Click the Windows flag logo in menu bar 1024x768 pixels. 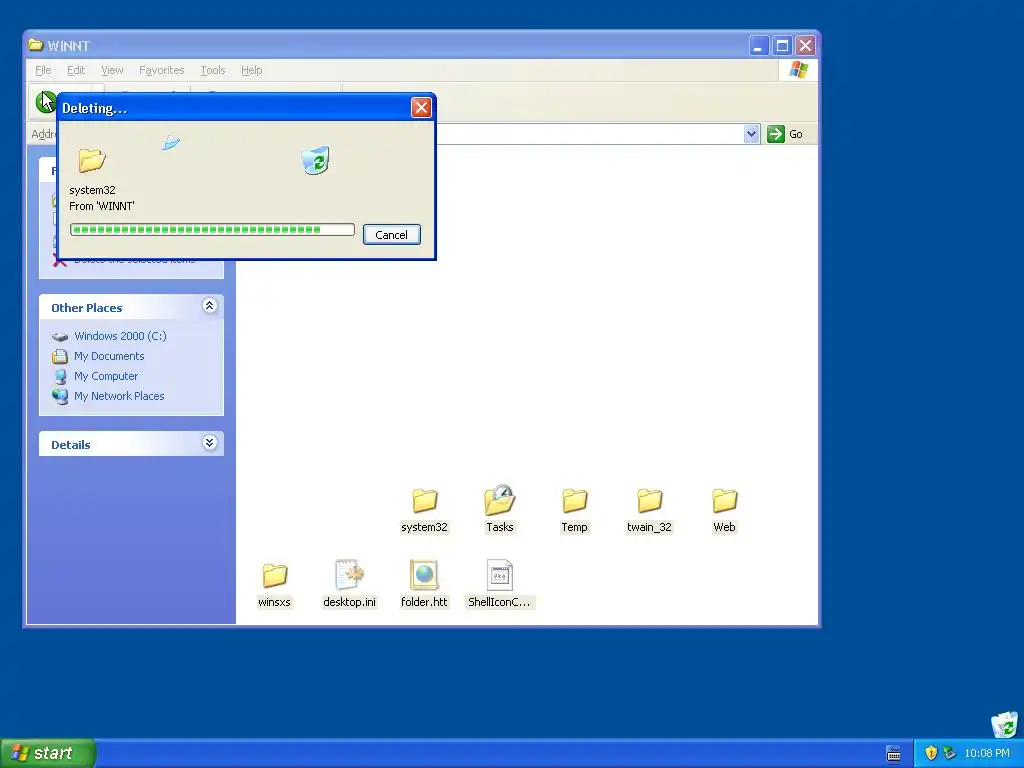pyautogui.click(x=798, y=70)
